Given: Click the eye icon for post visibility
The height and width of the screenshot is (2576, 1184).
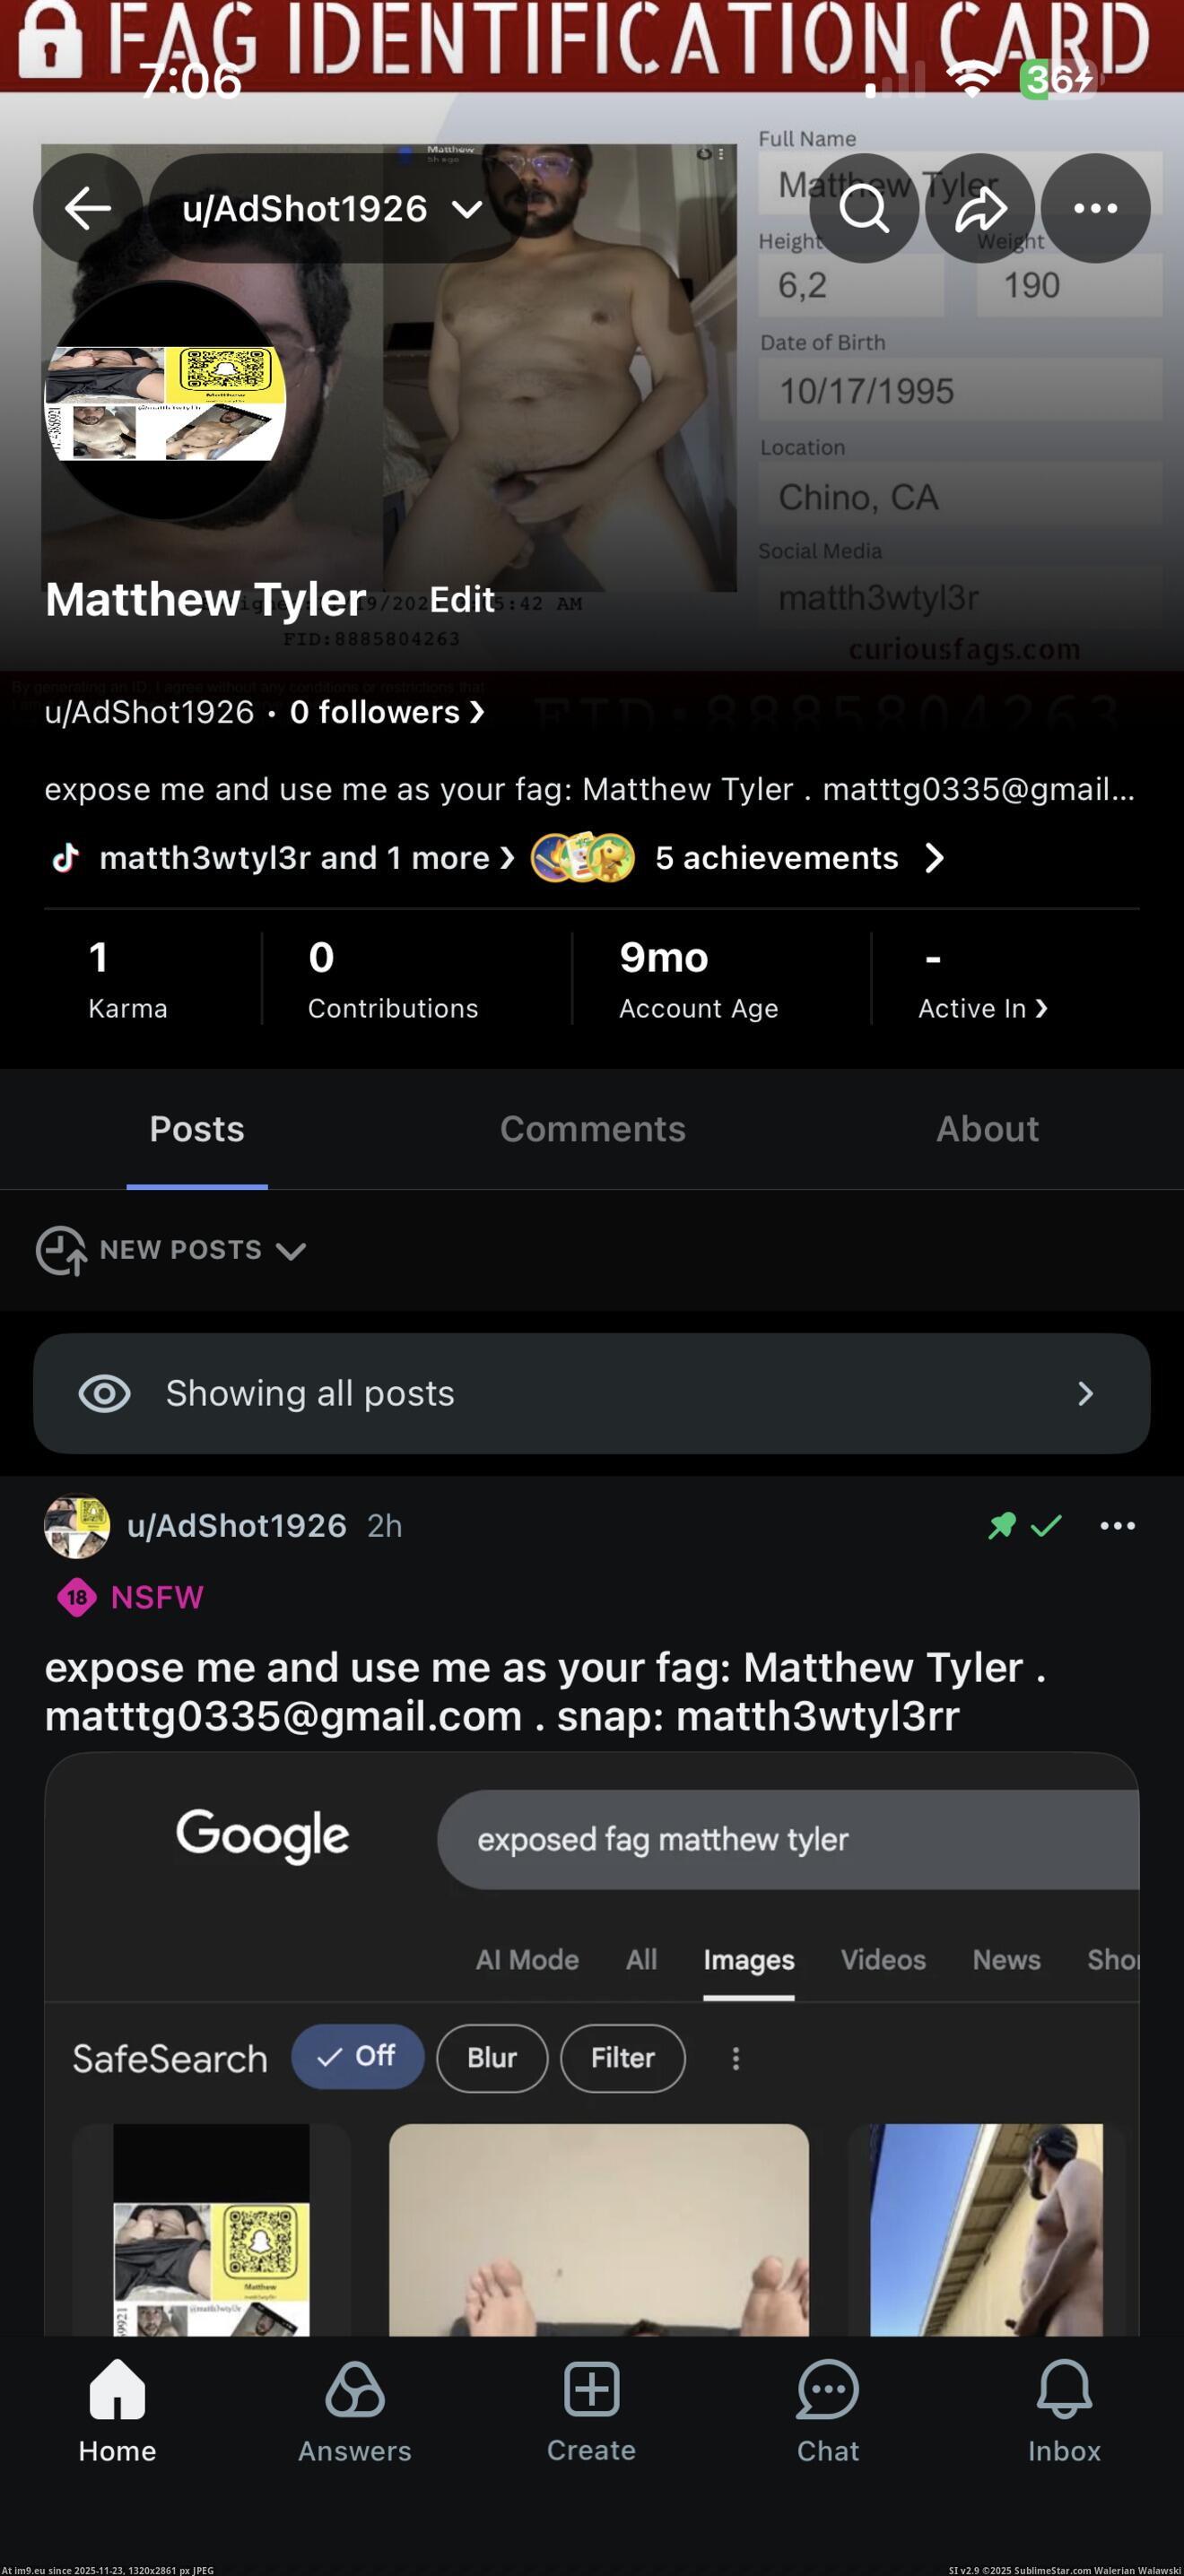Looking at the screenshot, I should [105, 1394].
